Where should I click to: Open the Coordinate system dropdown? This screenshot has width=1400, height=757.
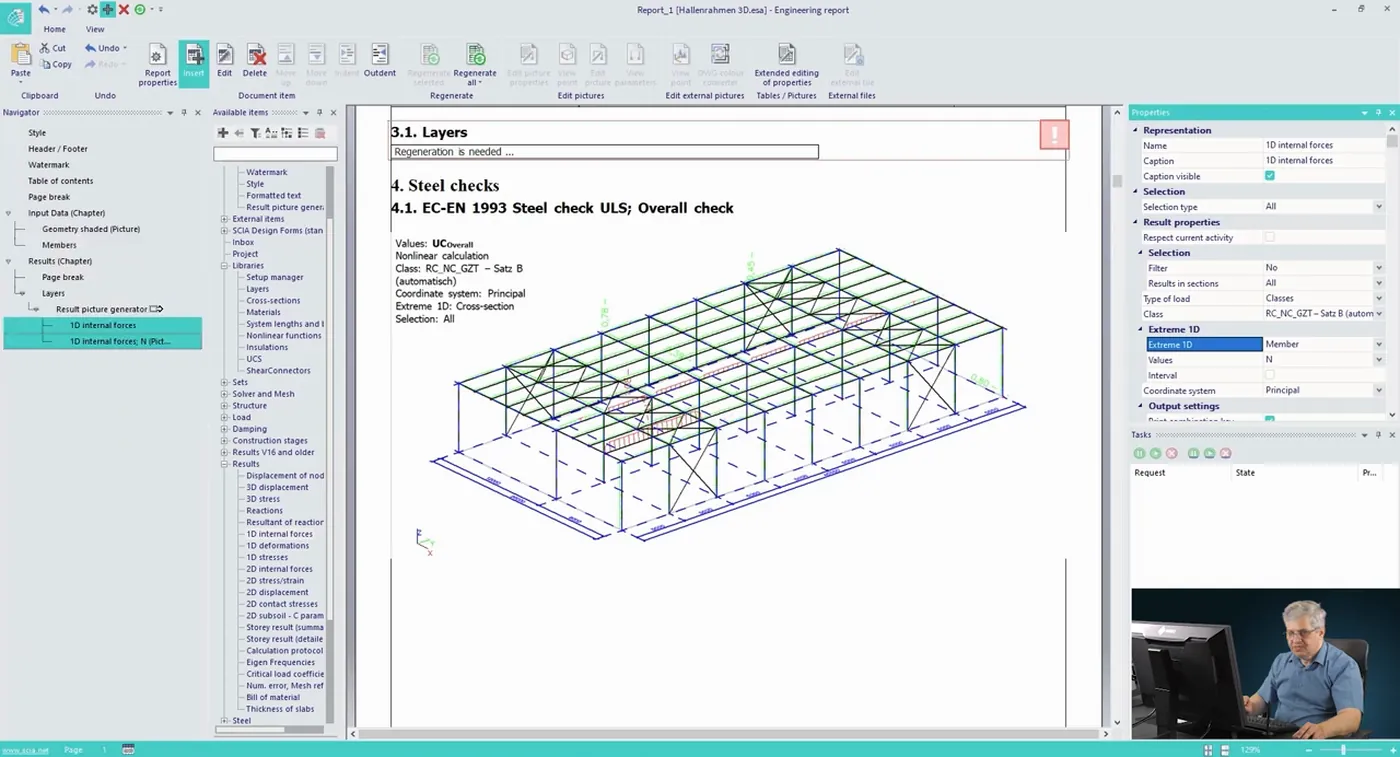pos(1379,391)
